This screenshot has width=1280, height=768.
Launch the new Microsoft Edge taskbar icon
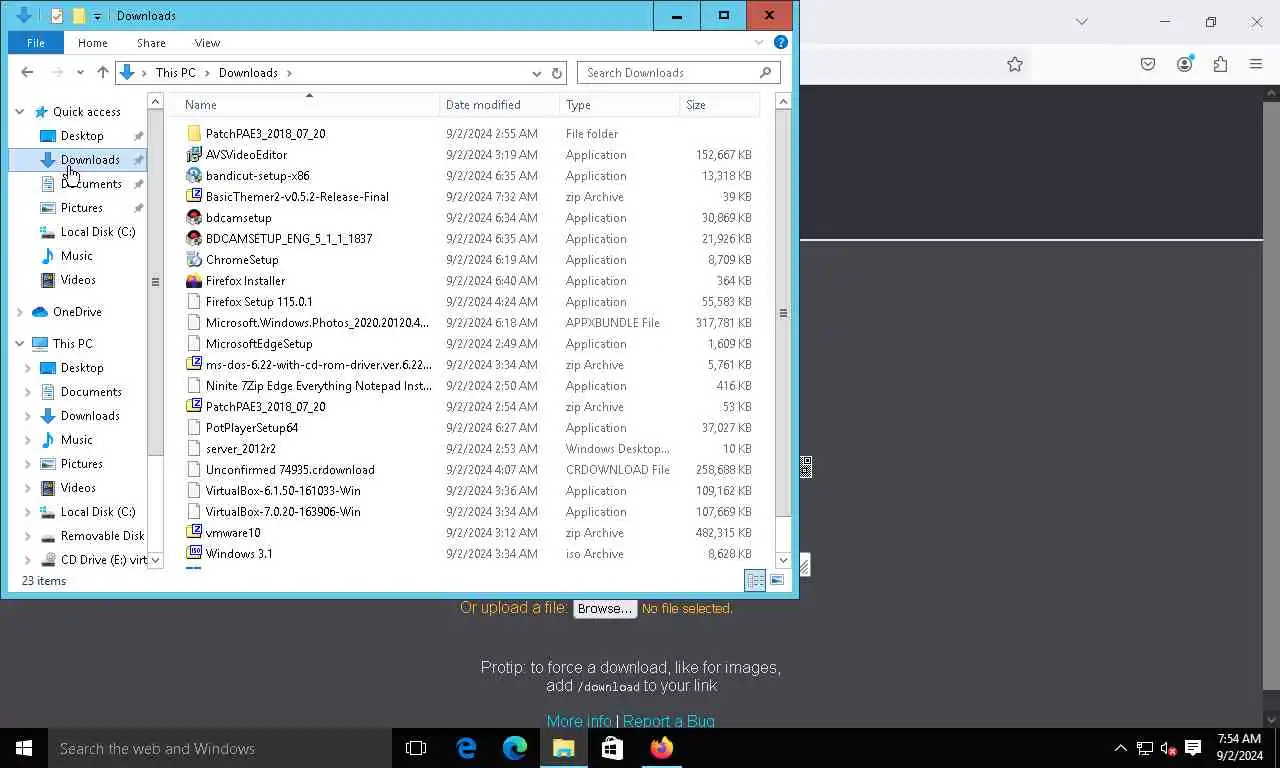(x=515, y=748)
